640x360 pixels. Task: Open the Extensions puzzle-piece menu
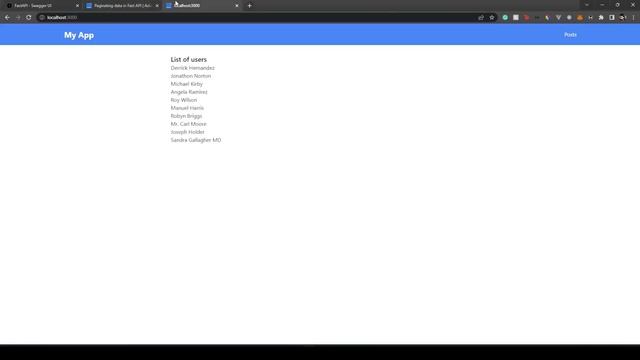click(601, 18)
